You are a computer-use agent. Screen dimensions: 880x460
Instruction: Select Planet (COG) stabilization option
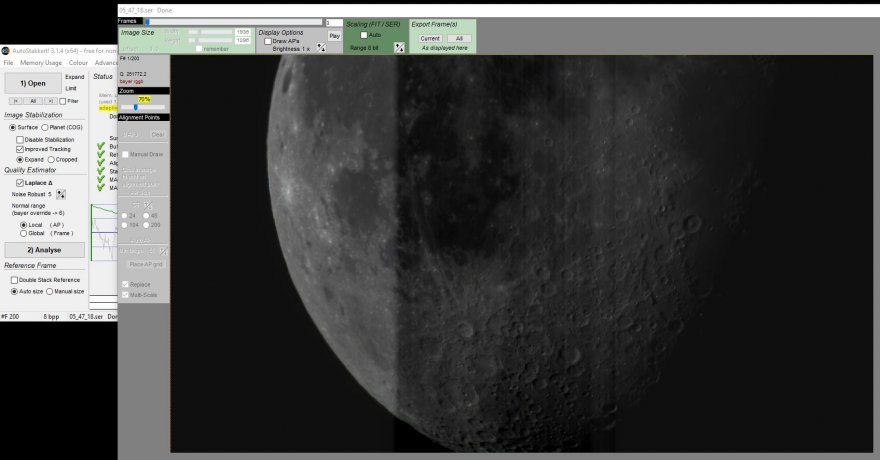click(45, 127)
